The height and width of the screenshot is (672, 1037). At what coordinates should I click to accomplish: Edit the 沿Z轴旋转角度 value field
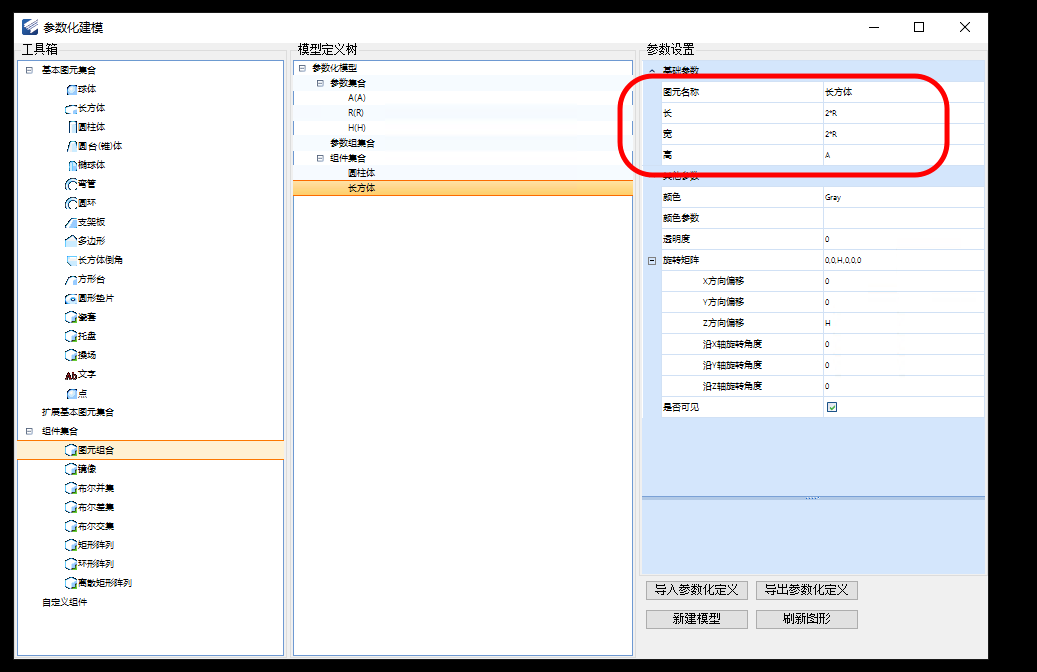(903, 386)
